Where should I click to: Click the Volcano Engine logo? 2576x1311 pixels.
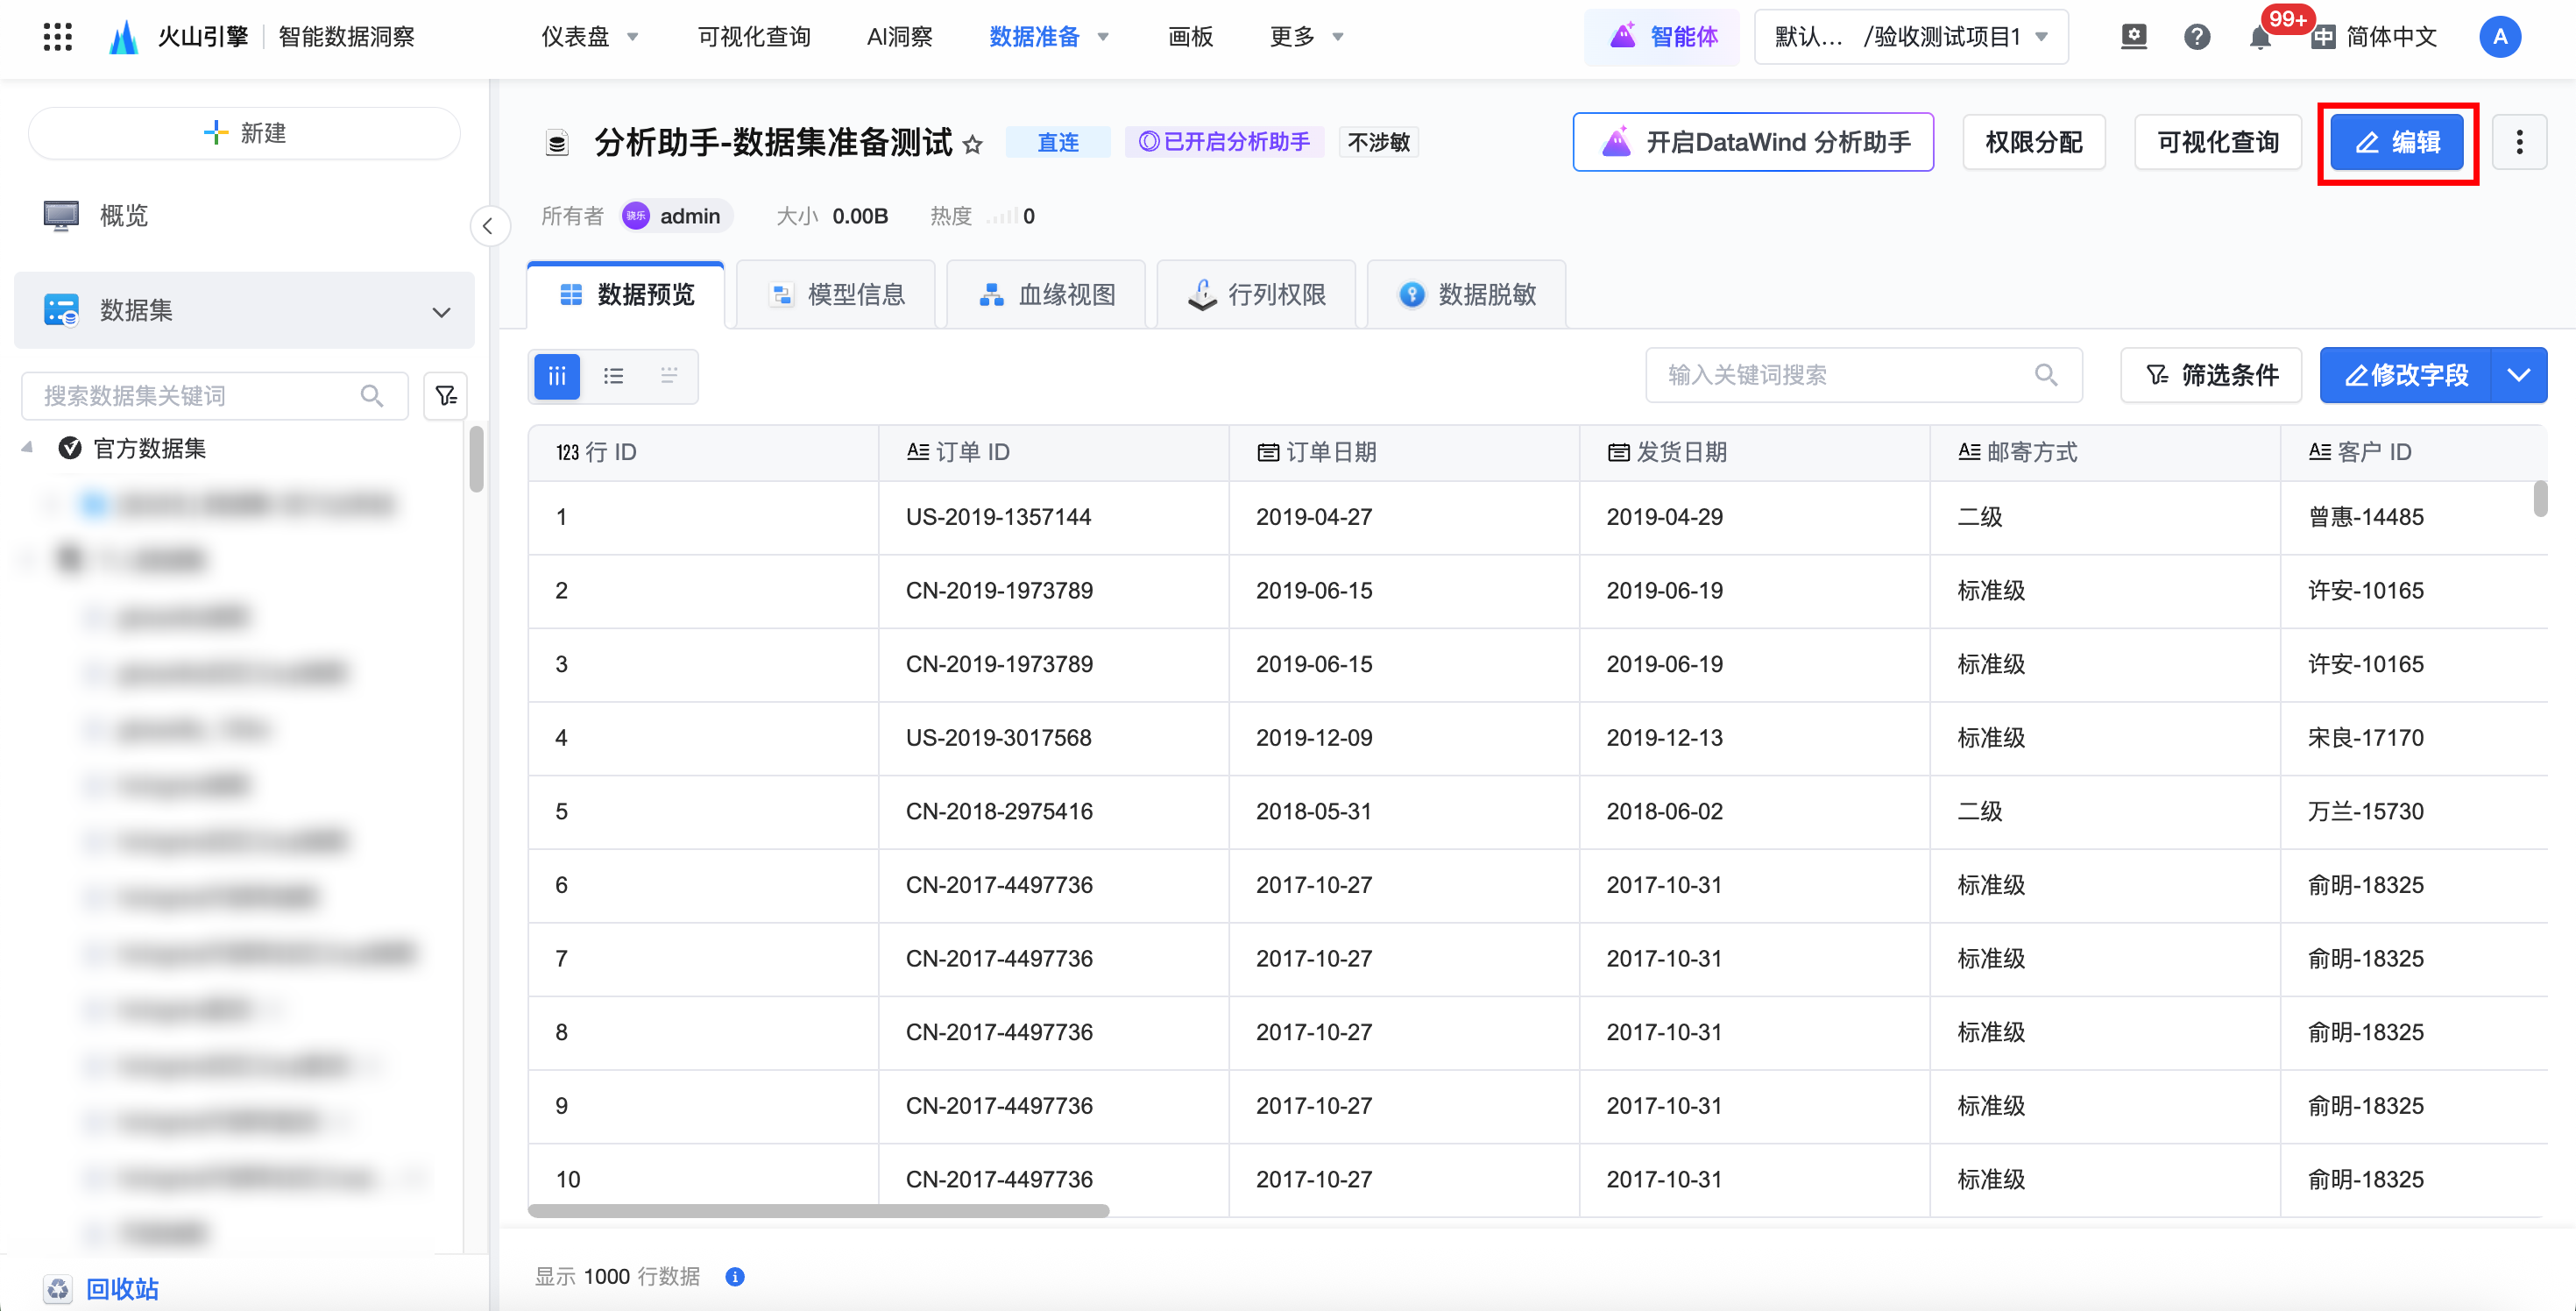pyautogui.click(x=123, y=37)
